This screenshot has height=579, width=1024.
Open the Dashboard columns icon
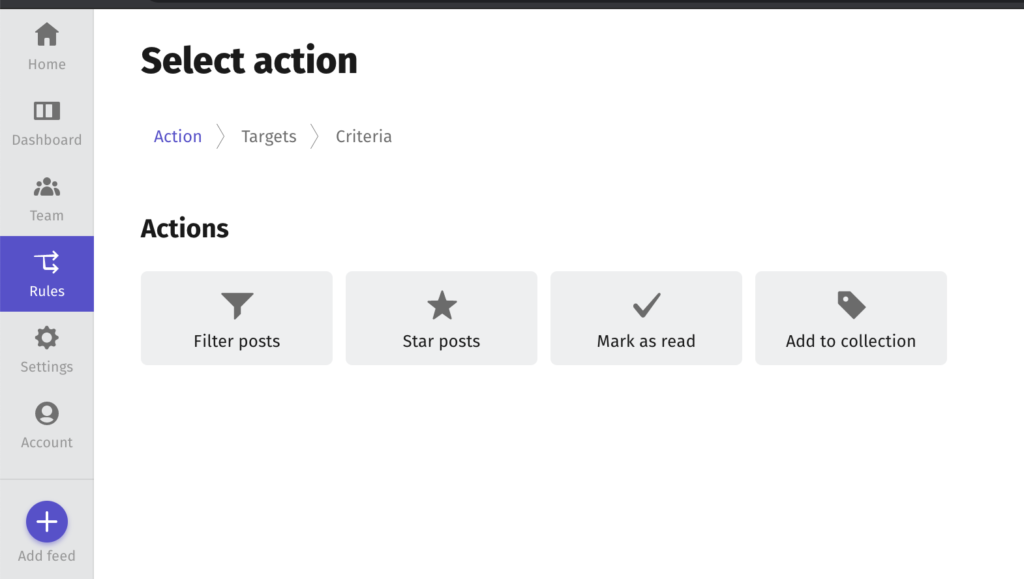coord(46,111)
